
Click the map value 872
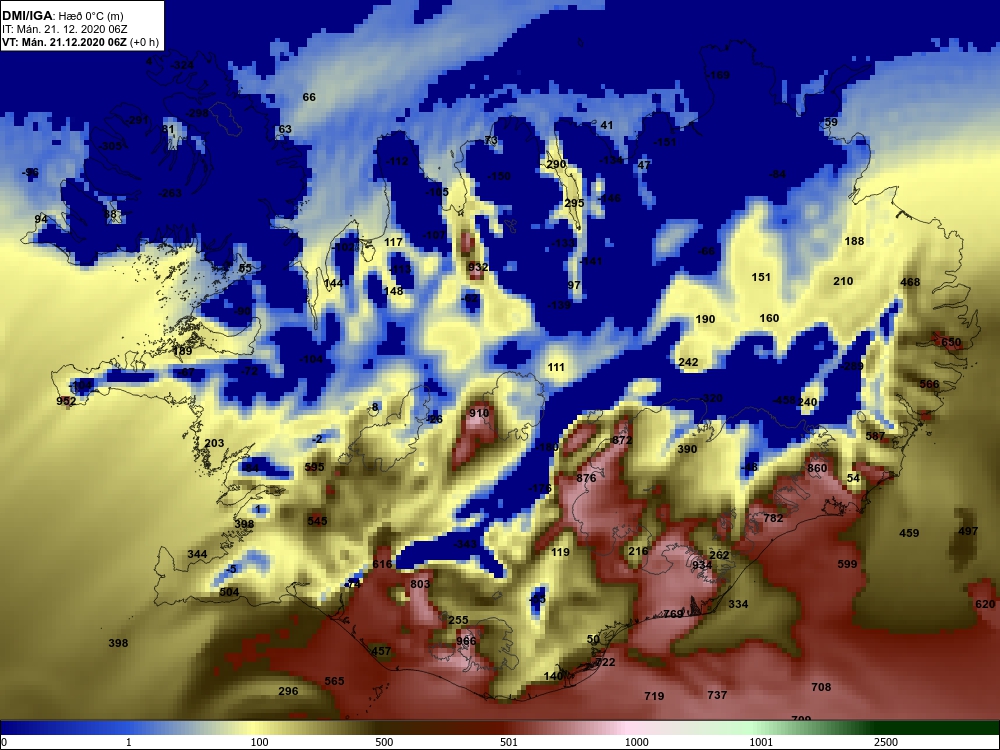[622, 440]
